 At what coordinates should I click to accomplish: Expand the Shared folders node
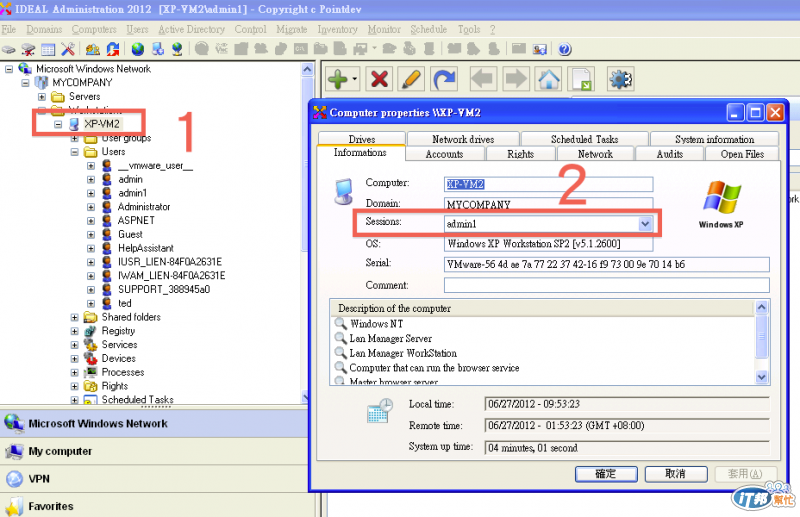(x=74, y=317)
